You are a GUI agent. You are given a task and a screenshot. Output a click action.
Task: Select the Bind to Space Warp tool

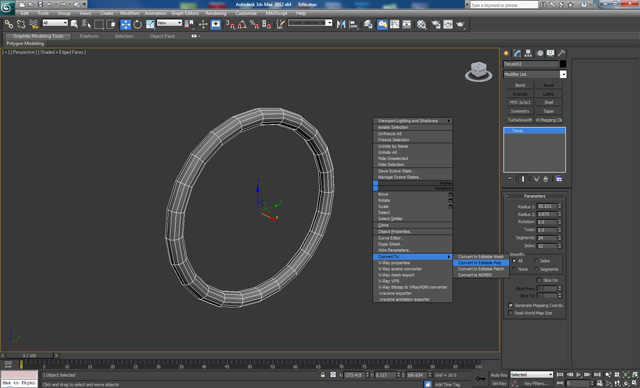point(33,24)
